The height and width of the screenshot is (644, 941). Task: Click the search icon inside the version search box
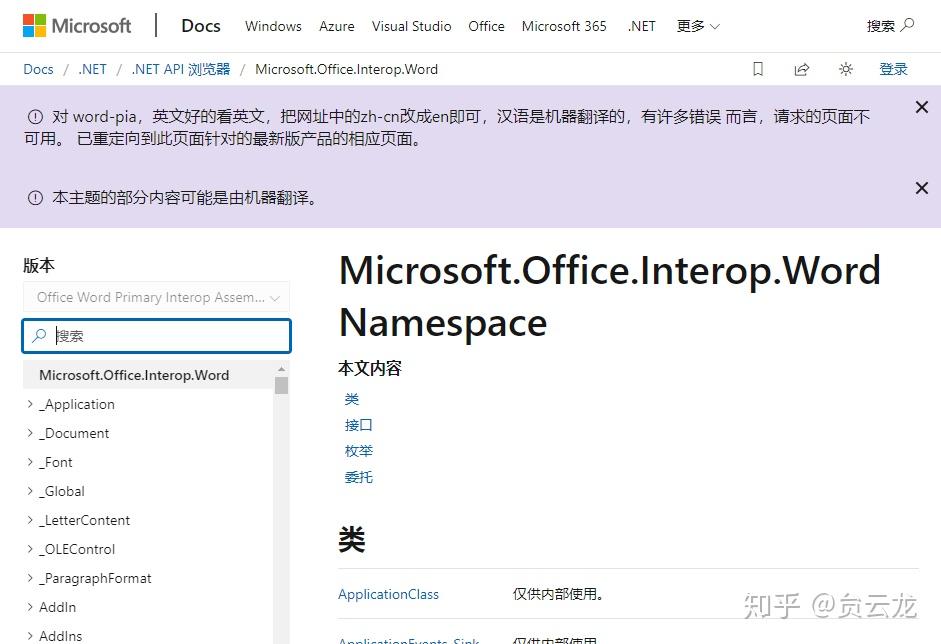38,335
